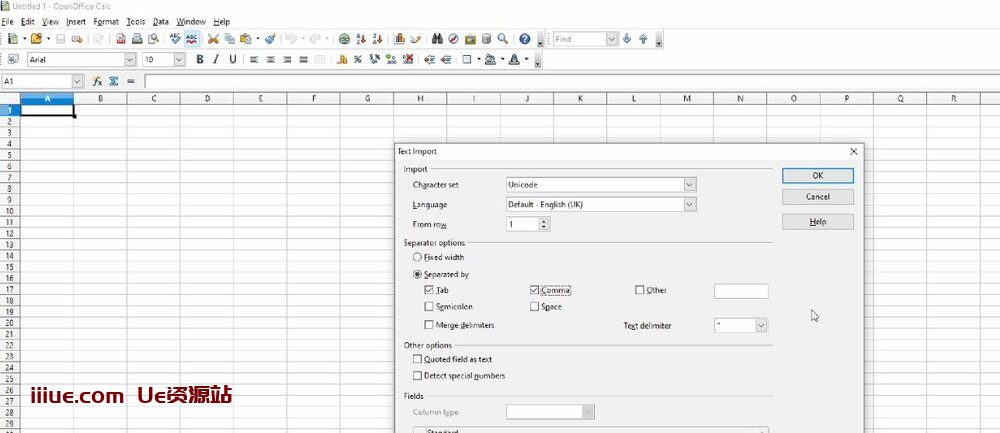Click the Export as PDF icon
Screen dimensions: 1000x433
(x=120, y=39)
